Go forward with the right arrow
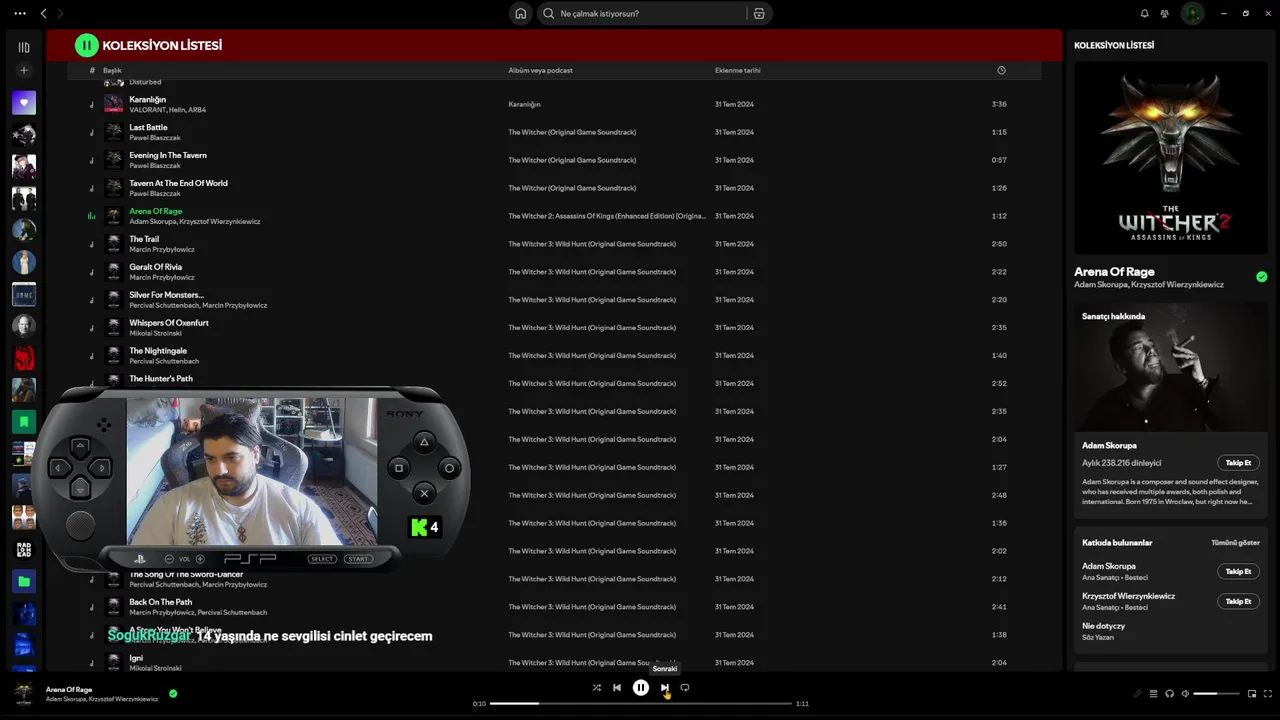The width and height of the screenshot is (1280, 720). (x=60, y=14)
